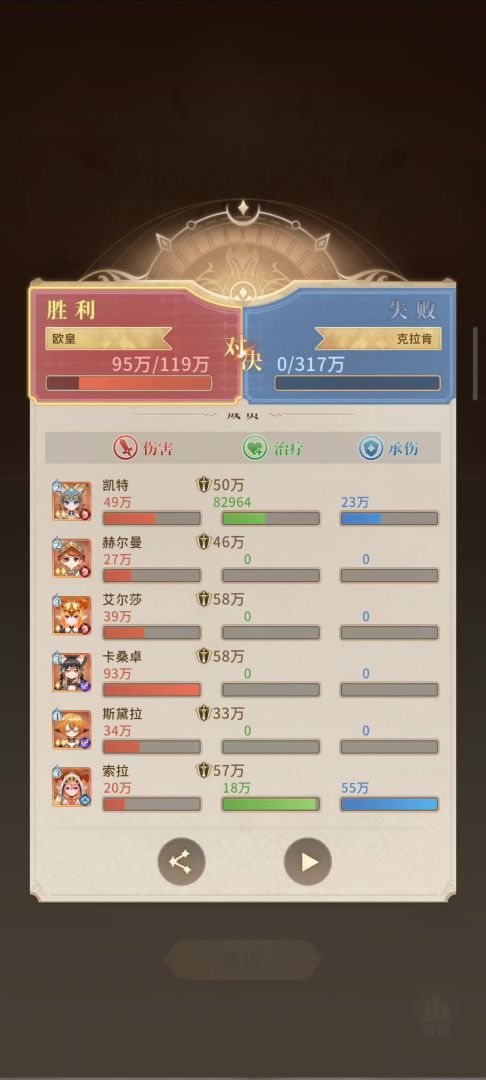The width and height of the screenshot is (486, 1080).
Task: Click 索拉's blue damage-taken bar
Action: coord(390,804)
